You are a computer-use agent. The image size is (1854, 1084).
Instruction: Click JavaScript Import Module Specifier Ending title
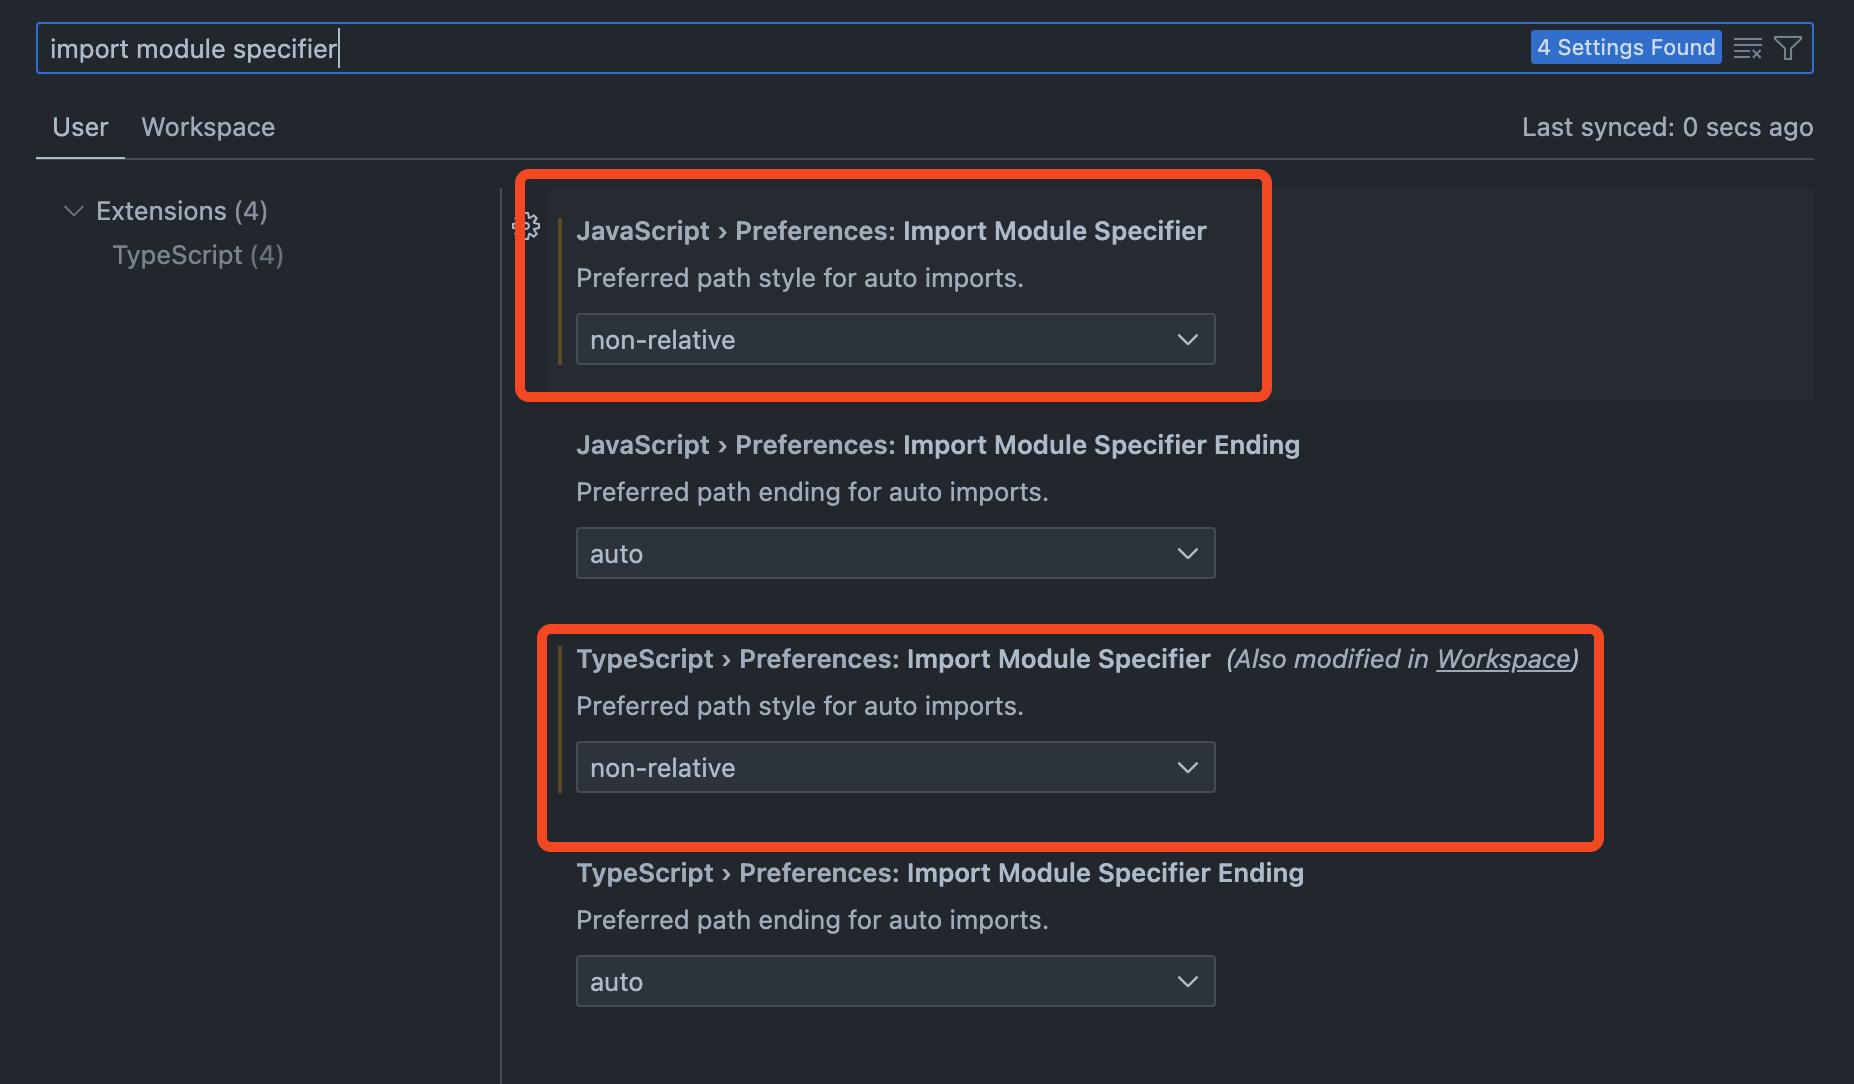tap(938, 445)
